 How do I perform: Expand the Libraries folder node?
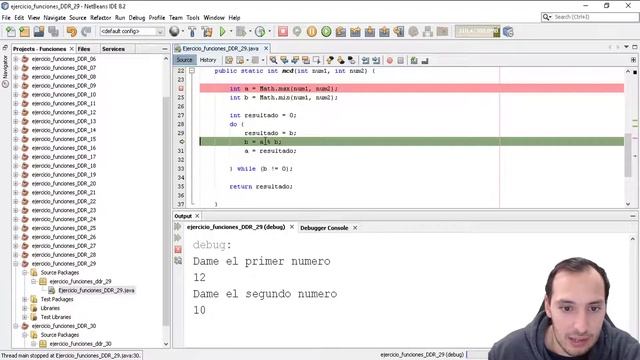point(25,308)
